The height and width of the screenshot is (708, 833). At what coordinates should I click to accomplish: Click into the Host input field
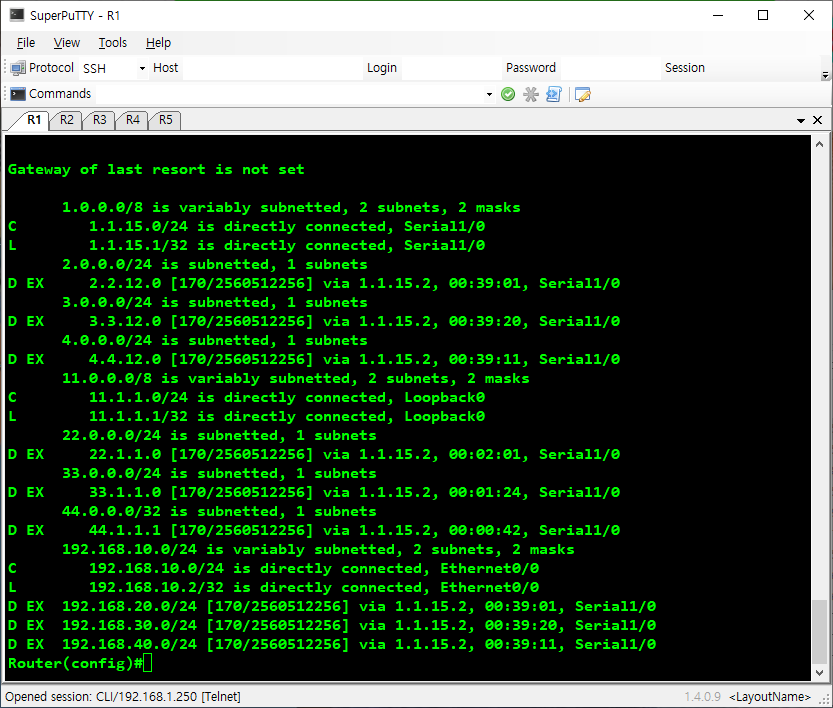[273, 68]
